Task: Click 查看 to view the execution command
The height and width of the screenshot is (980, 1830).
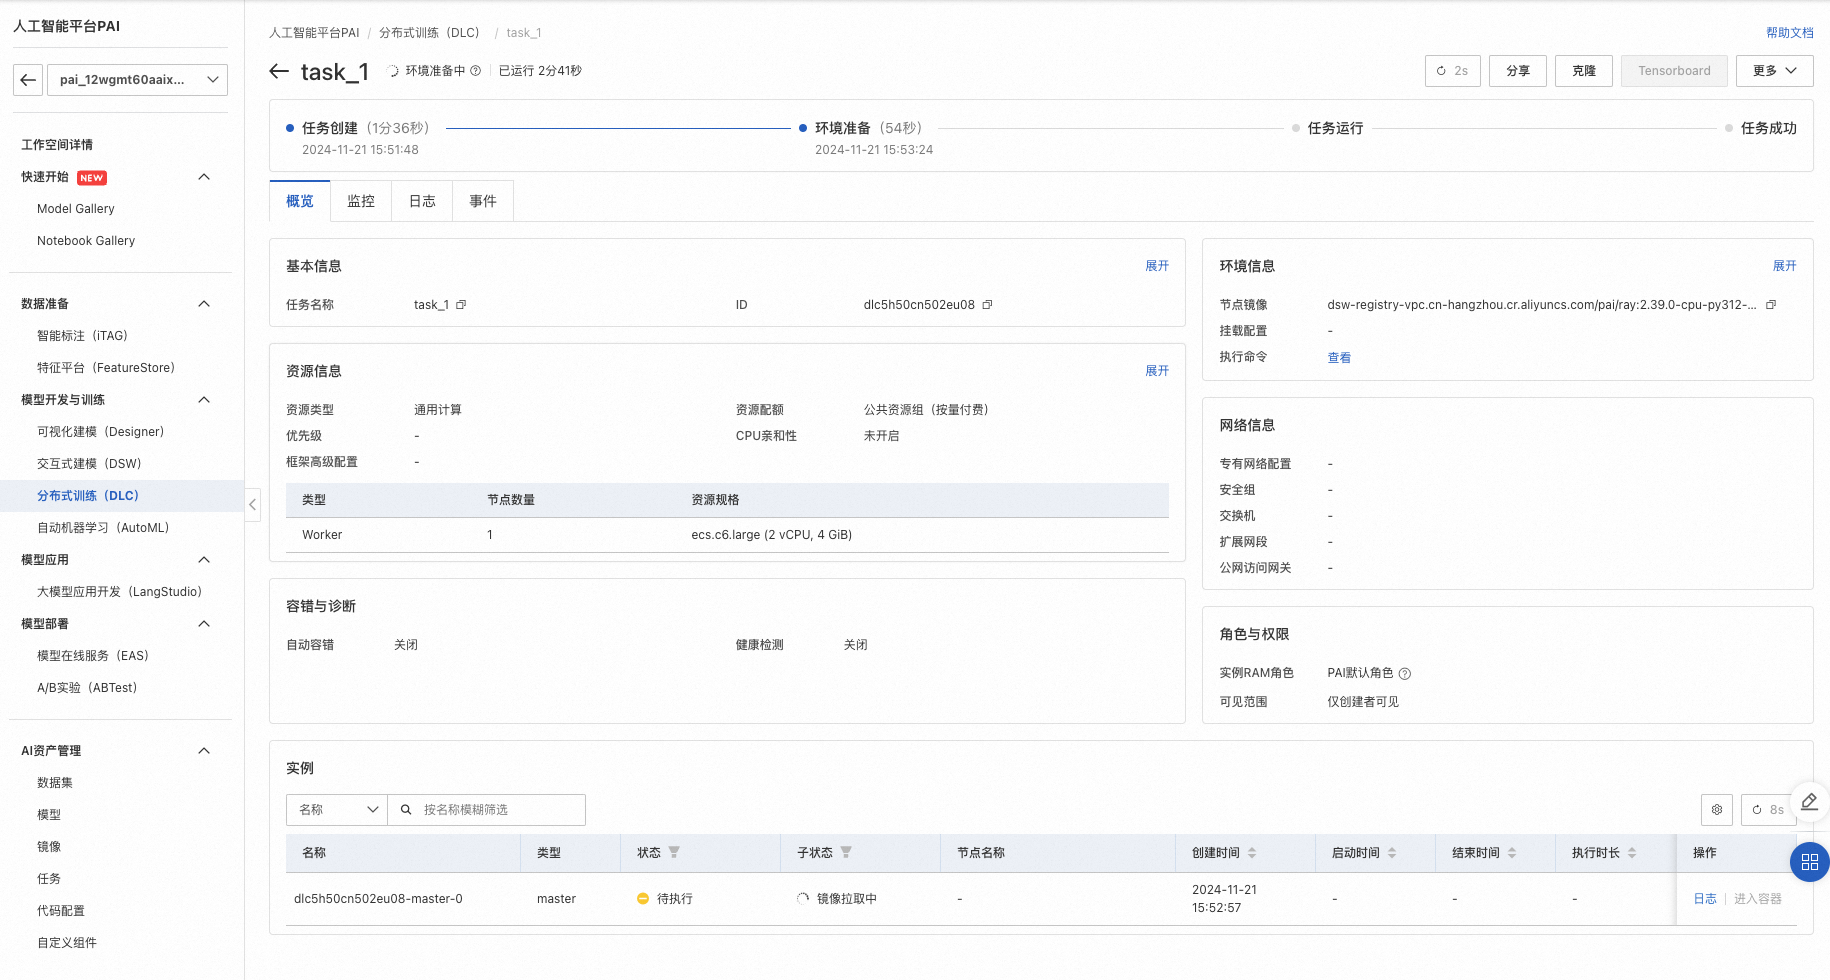Action: tap(1339, 358)
